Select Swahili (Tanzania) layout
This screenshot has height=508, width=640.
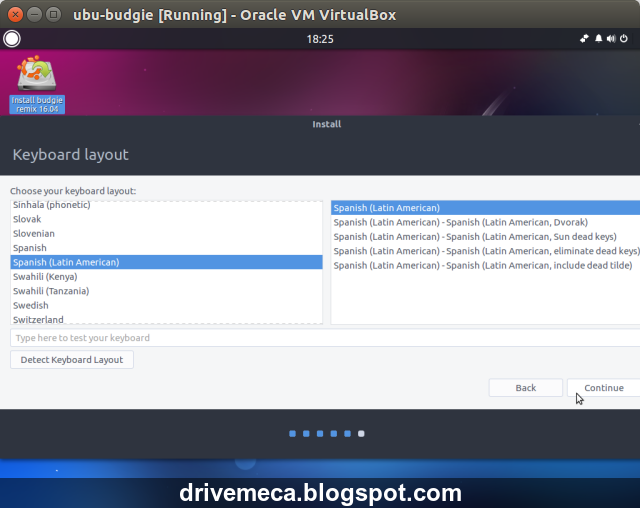[x=167, y=291]
